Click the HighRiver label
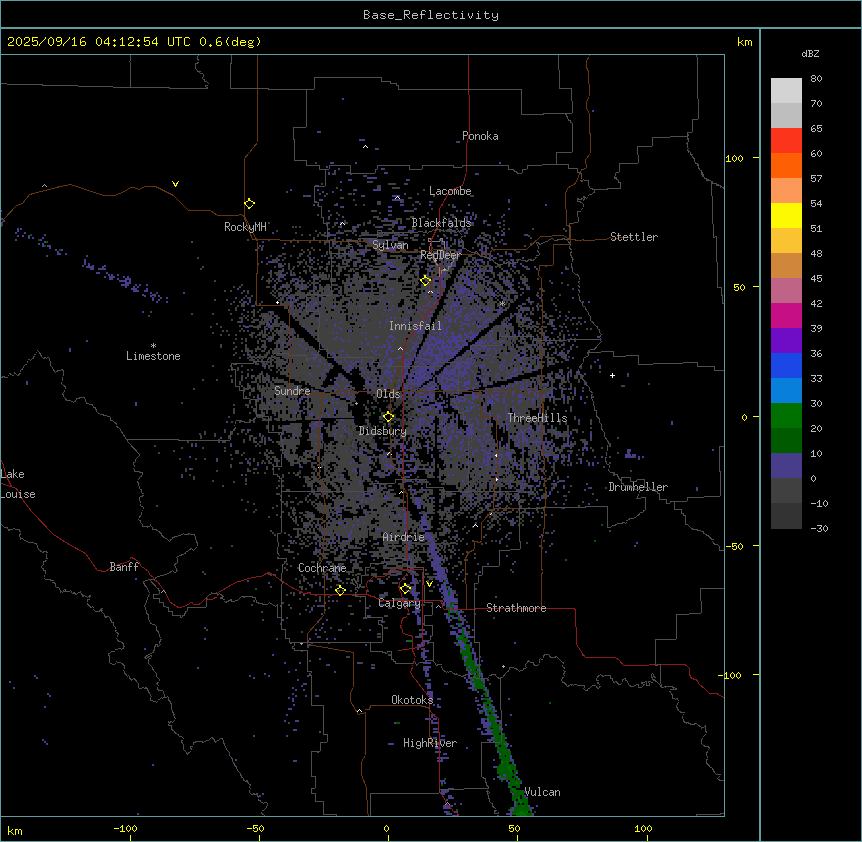862x842 pixels. click(430, 743)
